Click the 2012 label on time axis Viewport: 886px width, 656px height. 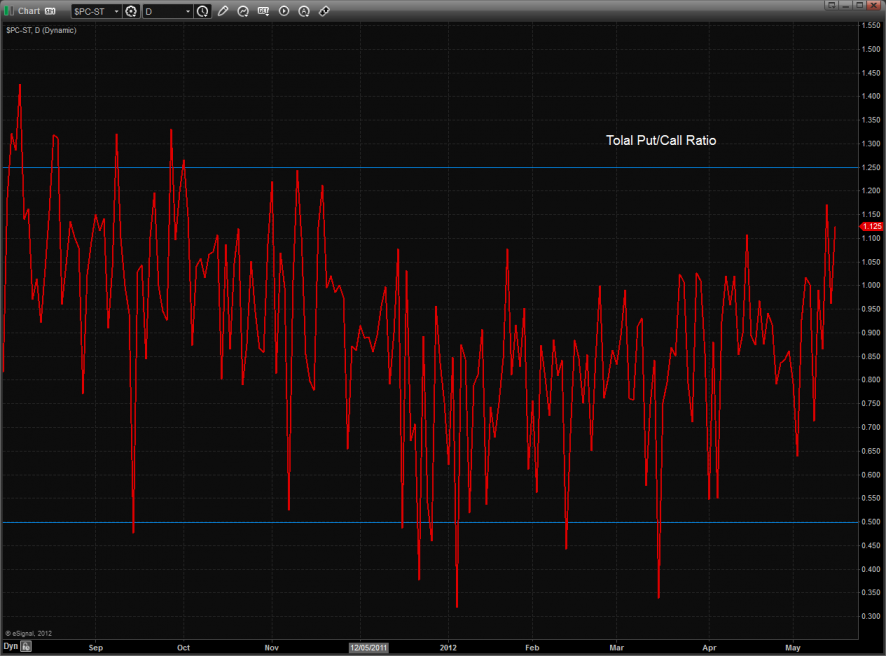tap(448, 648)
